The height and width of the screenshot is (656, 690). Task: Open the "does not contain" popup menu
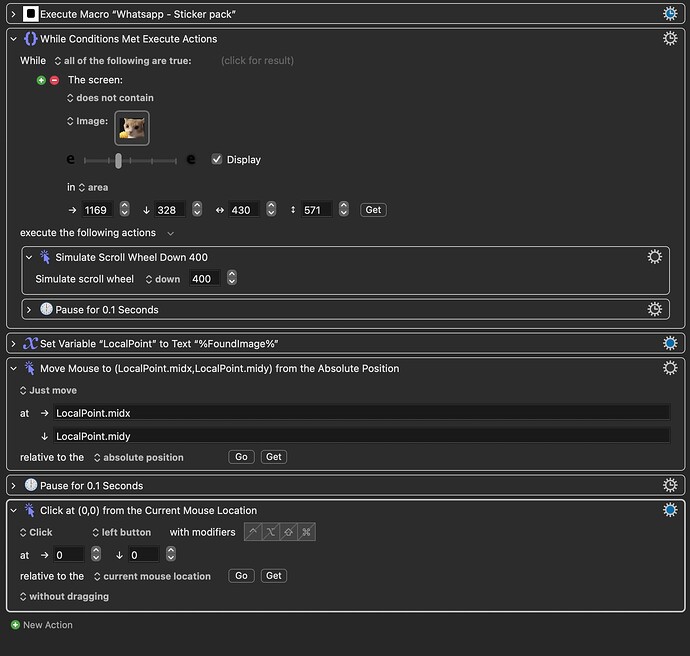click(x=110, y=98)
